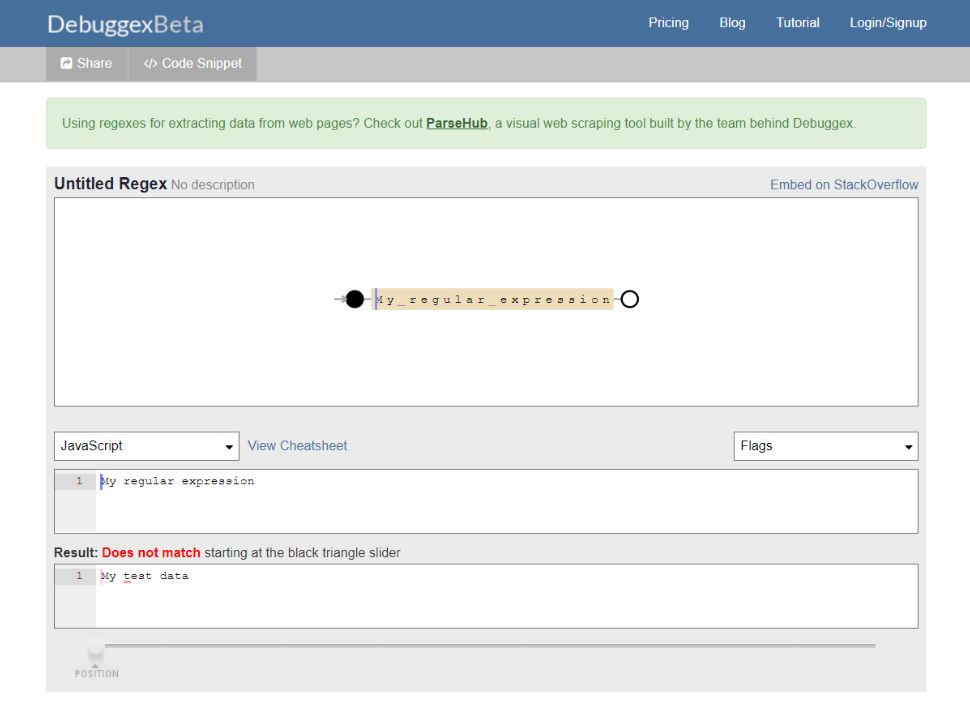
Task: Open View Cheatsheet
Action: tap(296, 445)
